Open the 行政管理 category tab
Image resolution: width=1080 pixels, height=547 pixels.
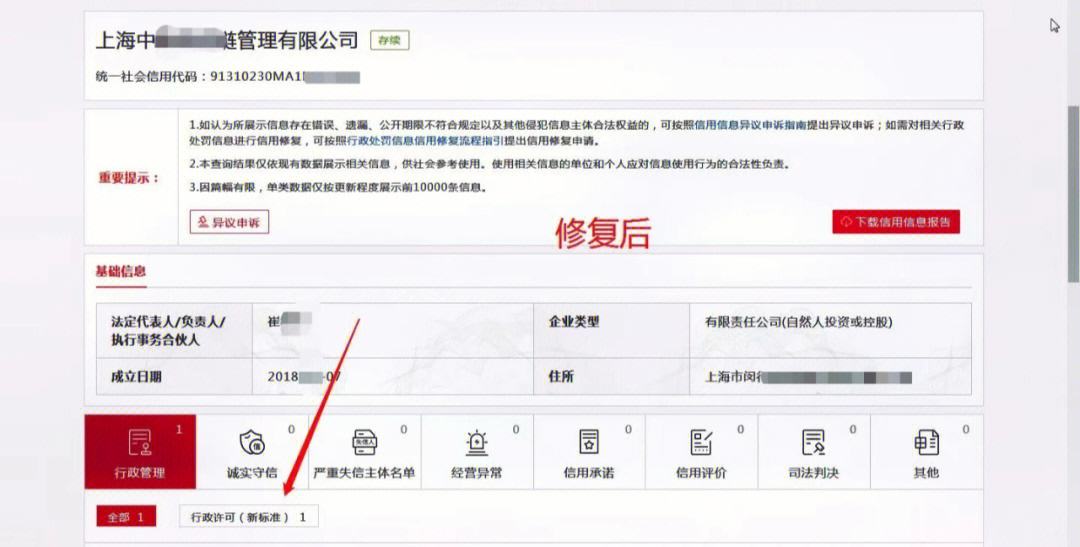click(x=140, y=452)
